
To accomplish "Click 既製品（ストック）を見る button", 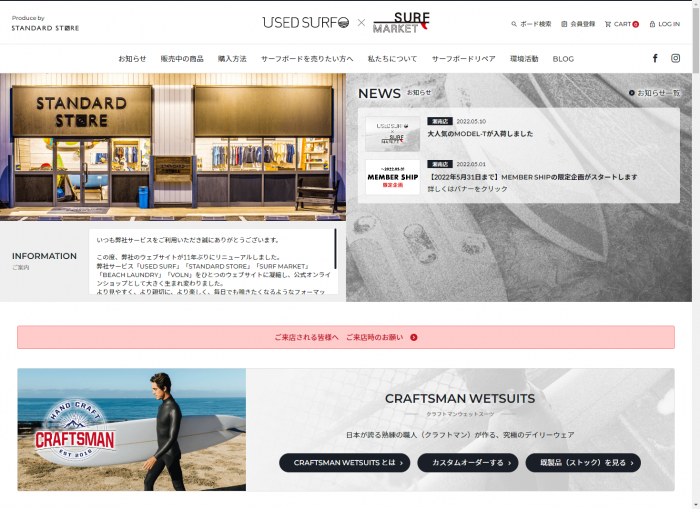I will tap(583, 462).
